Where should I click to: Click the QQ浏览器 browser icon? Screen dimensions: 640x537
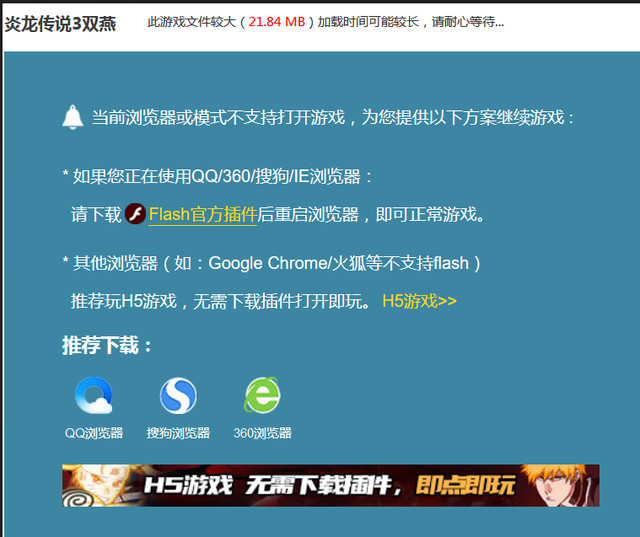93,395
